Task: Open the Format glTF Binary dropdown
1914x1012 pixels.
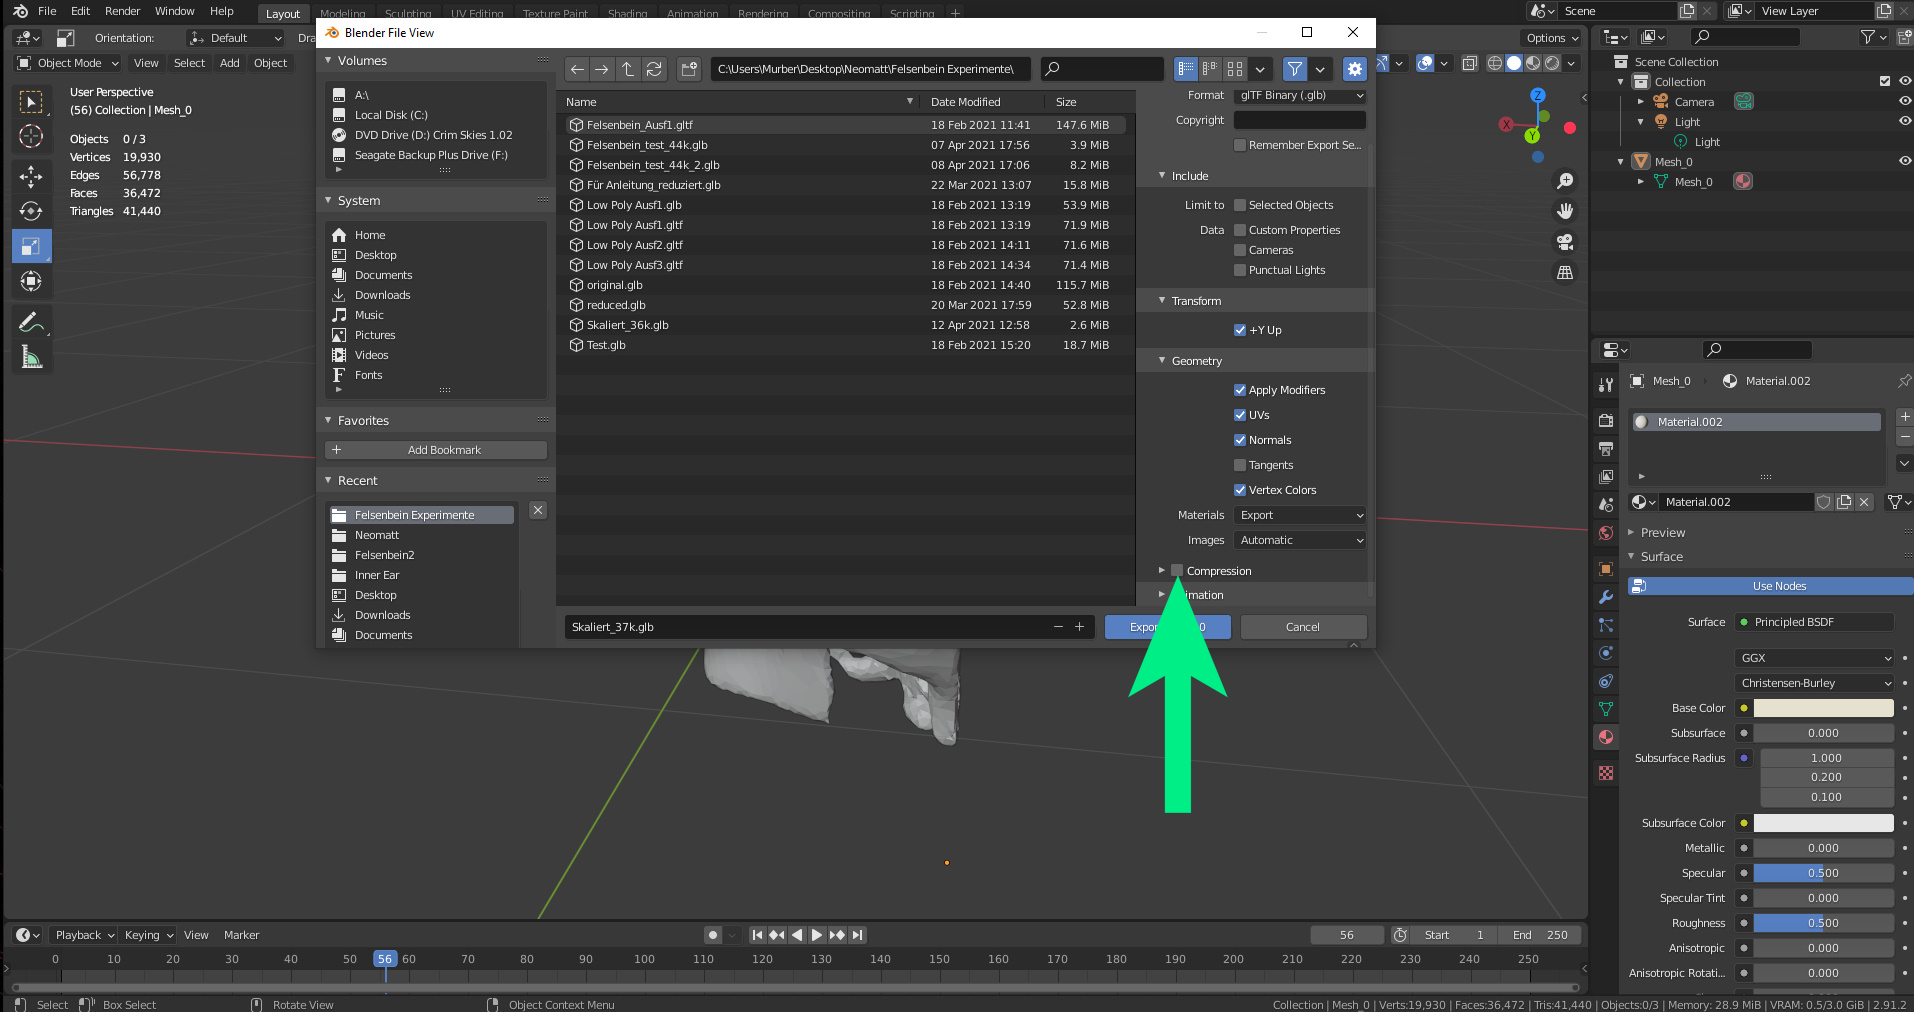Action: coord(1300,96)
